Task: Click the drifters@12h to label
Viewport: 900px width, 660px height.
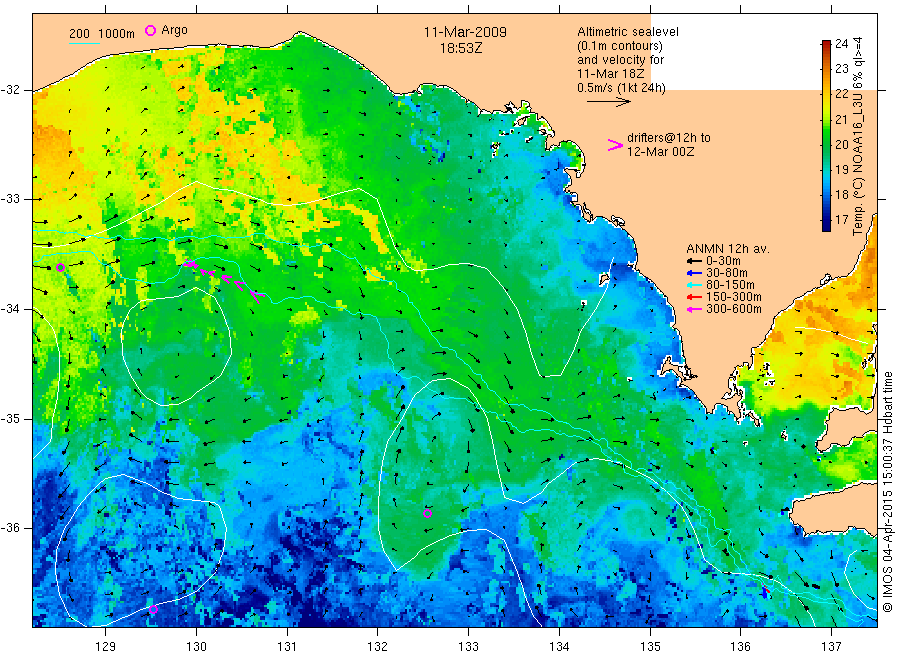Action: pos(668,138)
